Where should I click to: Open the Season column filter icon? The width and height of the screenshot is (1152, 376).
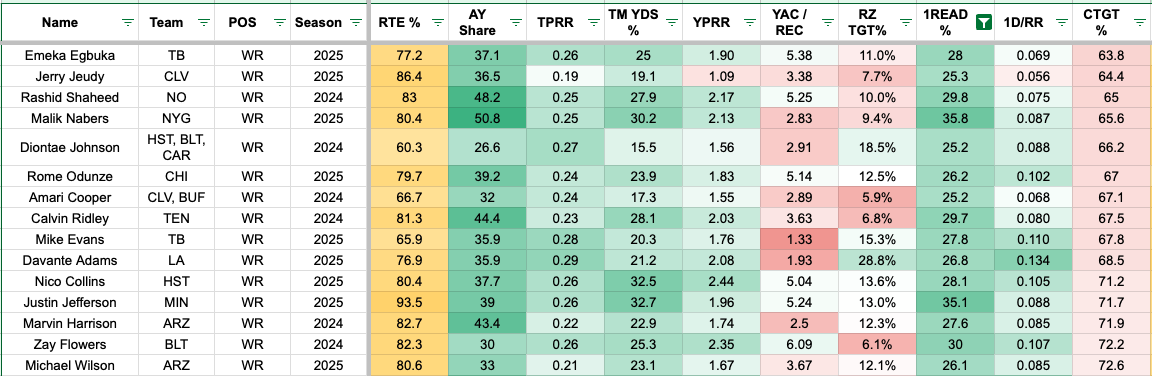(x=356, y=23)
